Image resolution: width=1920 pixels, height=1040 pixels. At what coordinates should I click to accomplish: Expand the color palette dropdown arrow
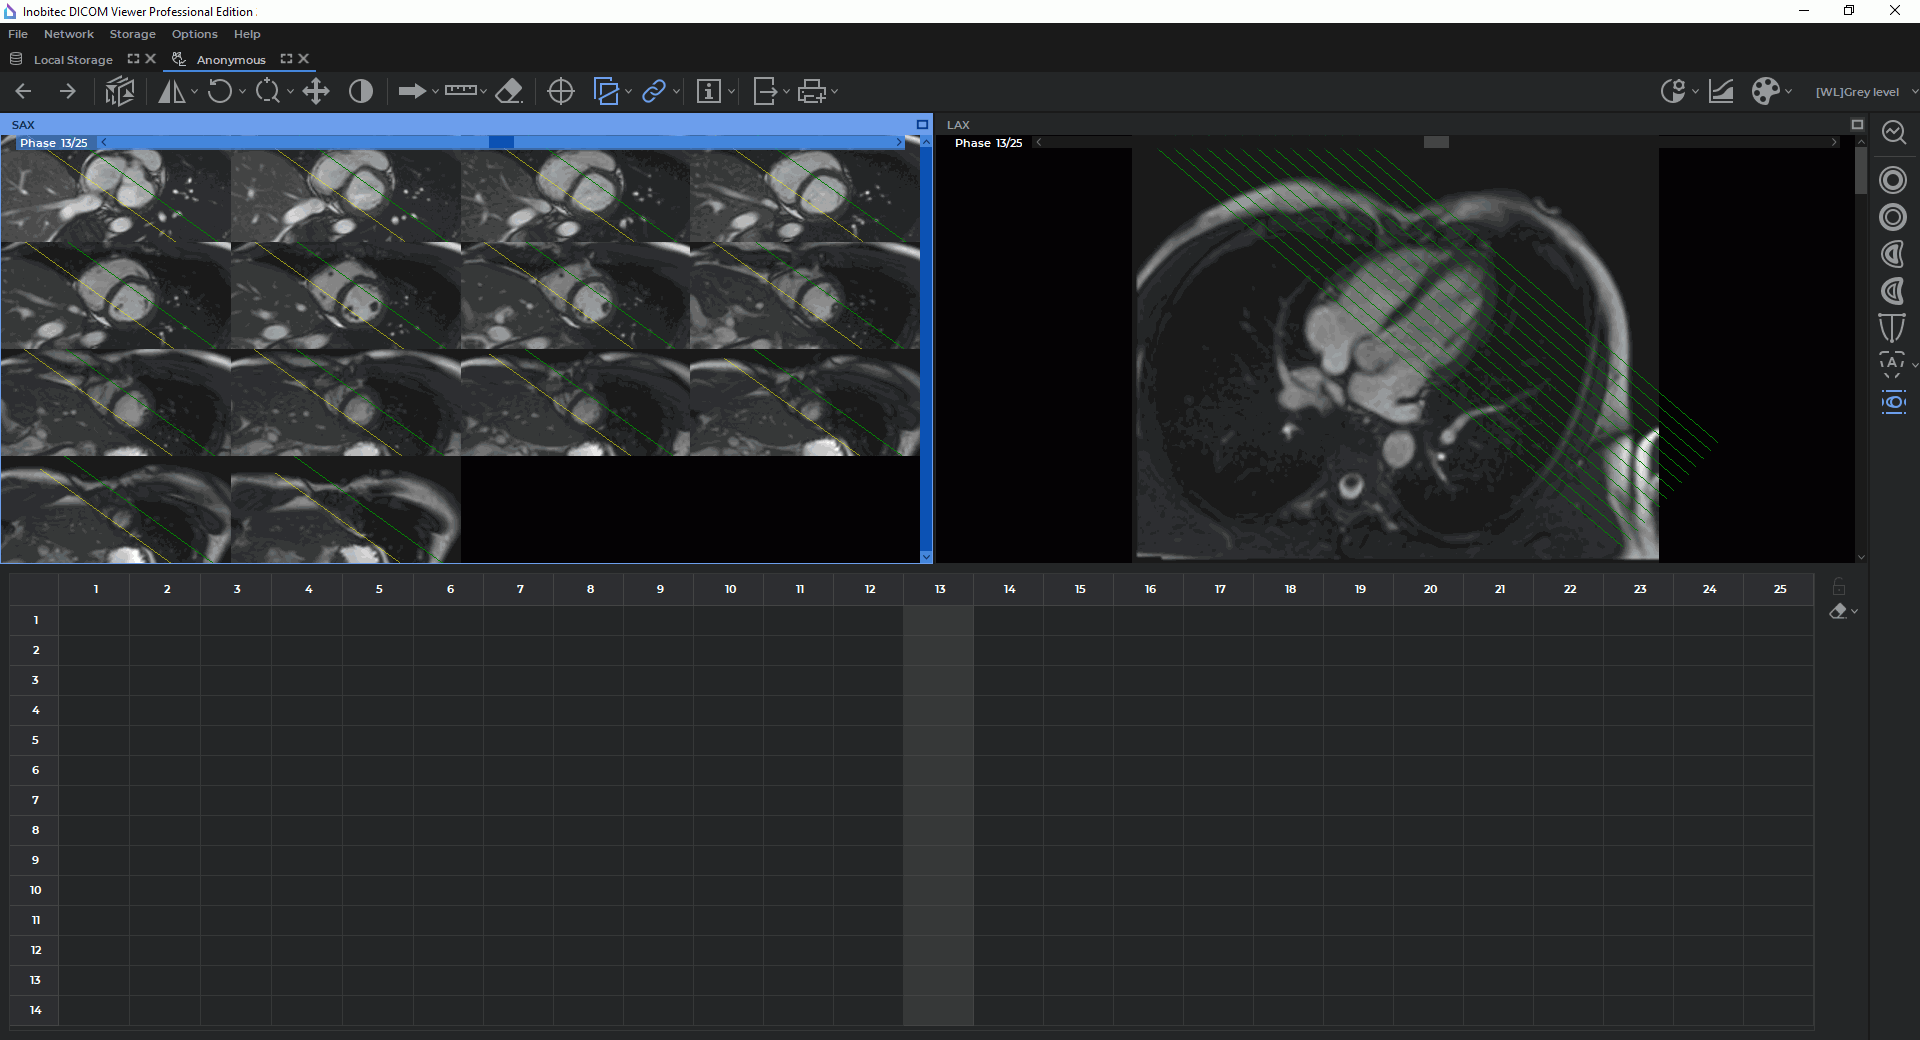click(1788, 92)
